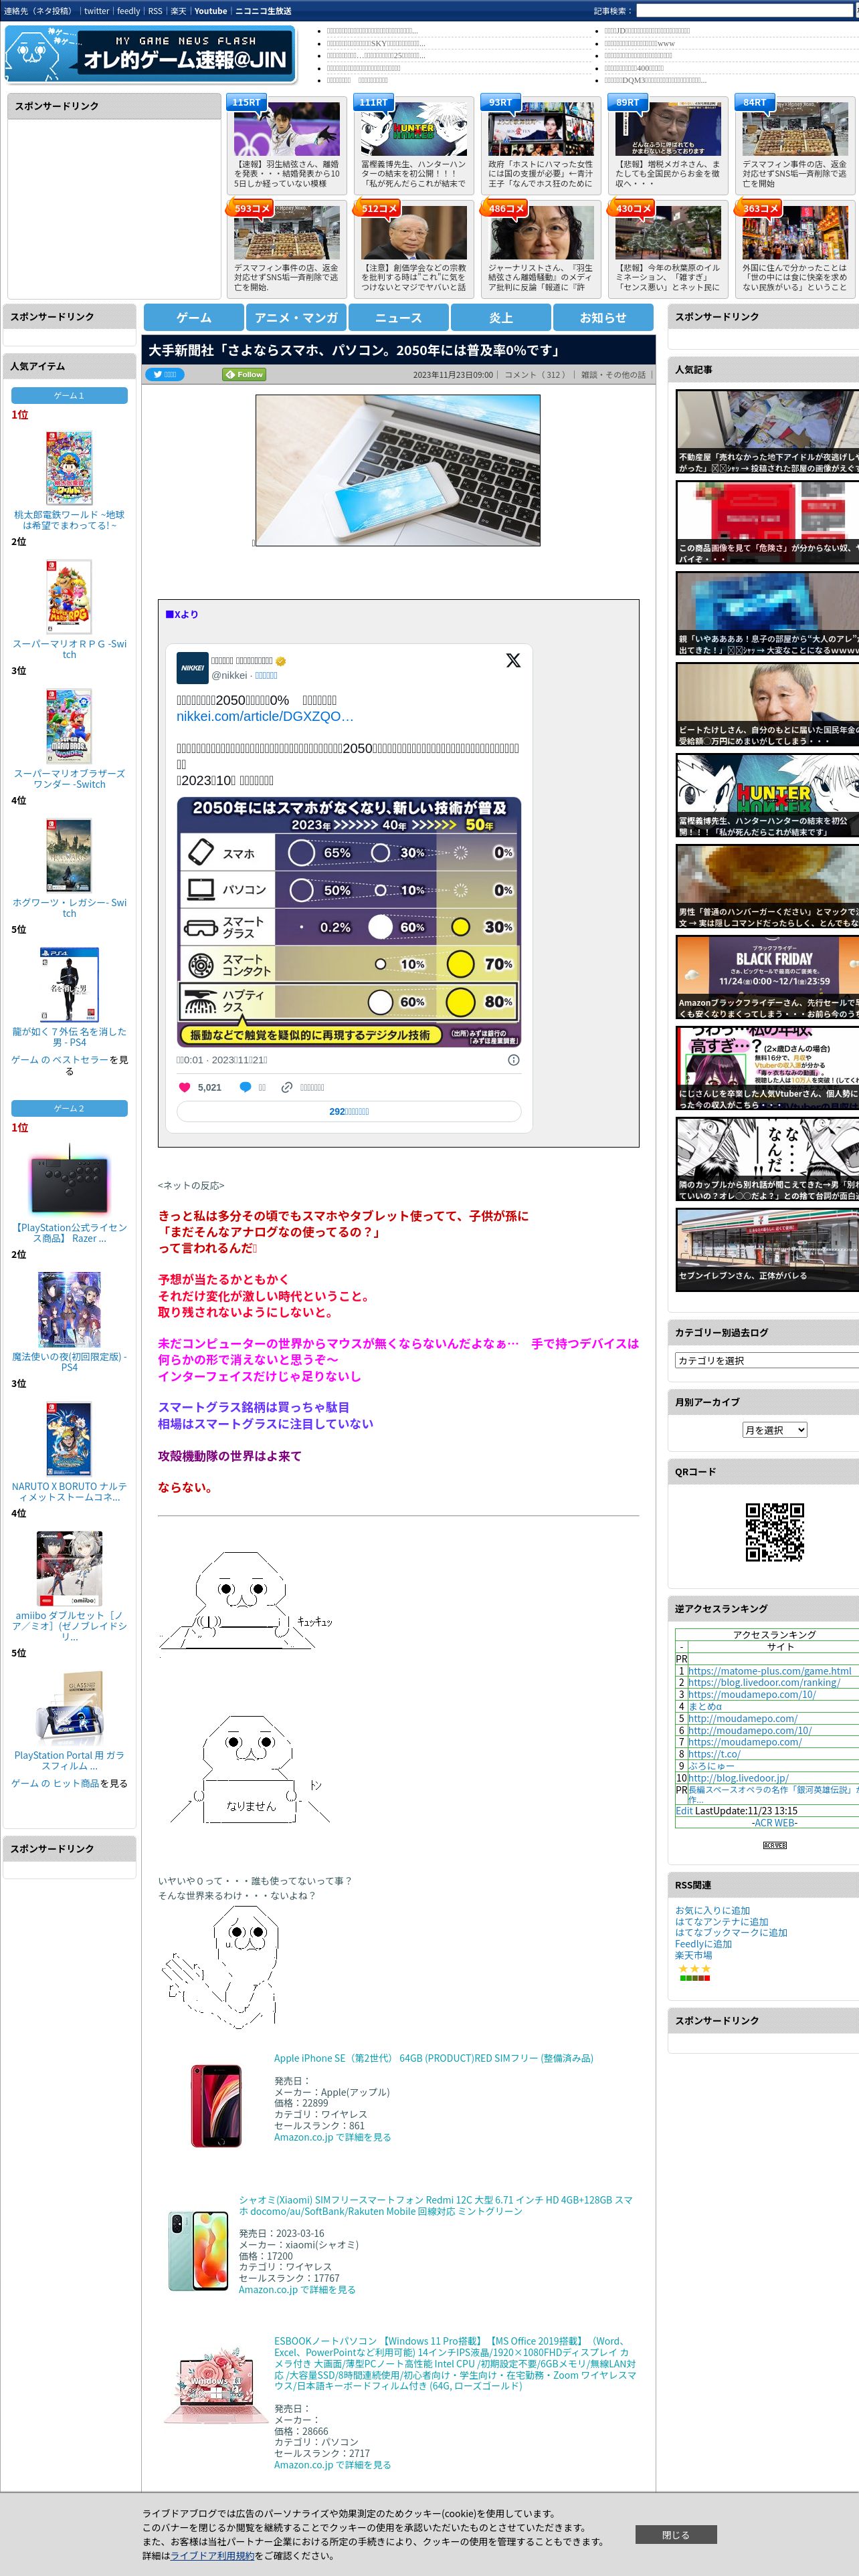Viewport: 859px width, 2576px height.
Task: Click the 記事検索 search input field
Action: pyautogui.click(x=745, y=11)
